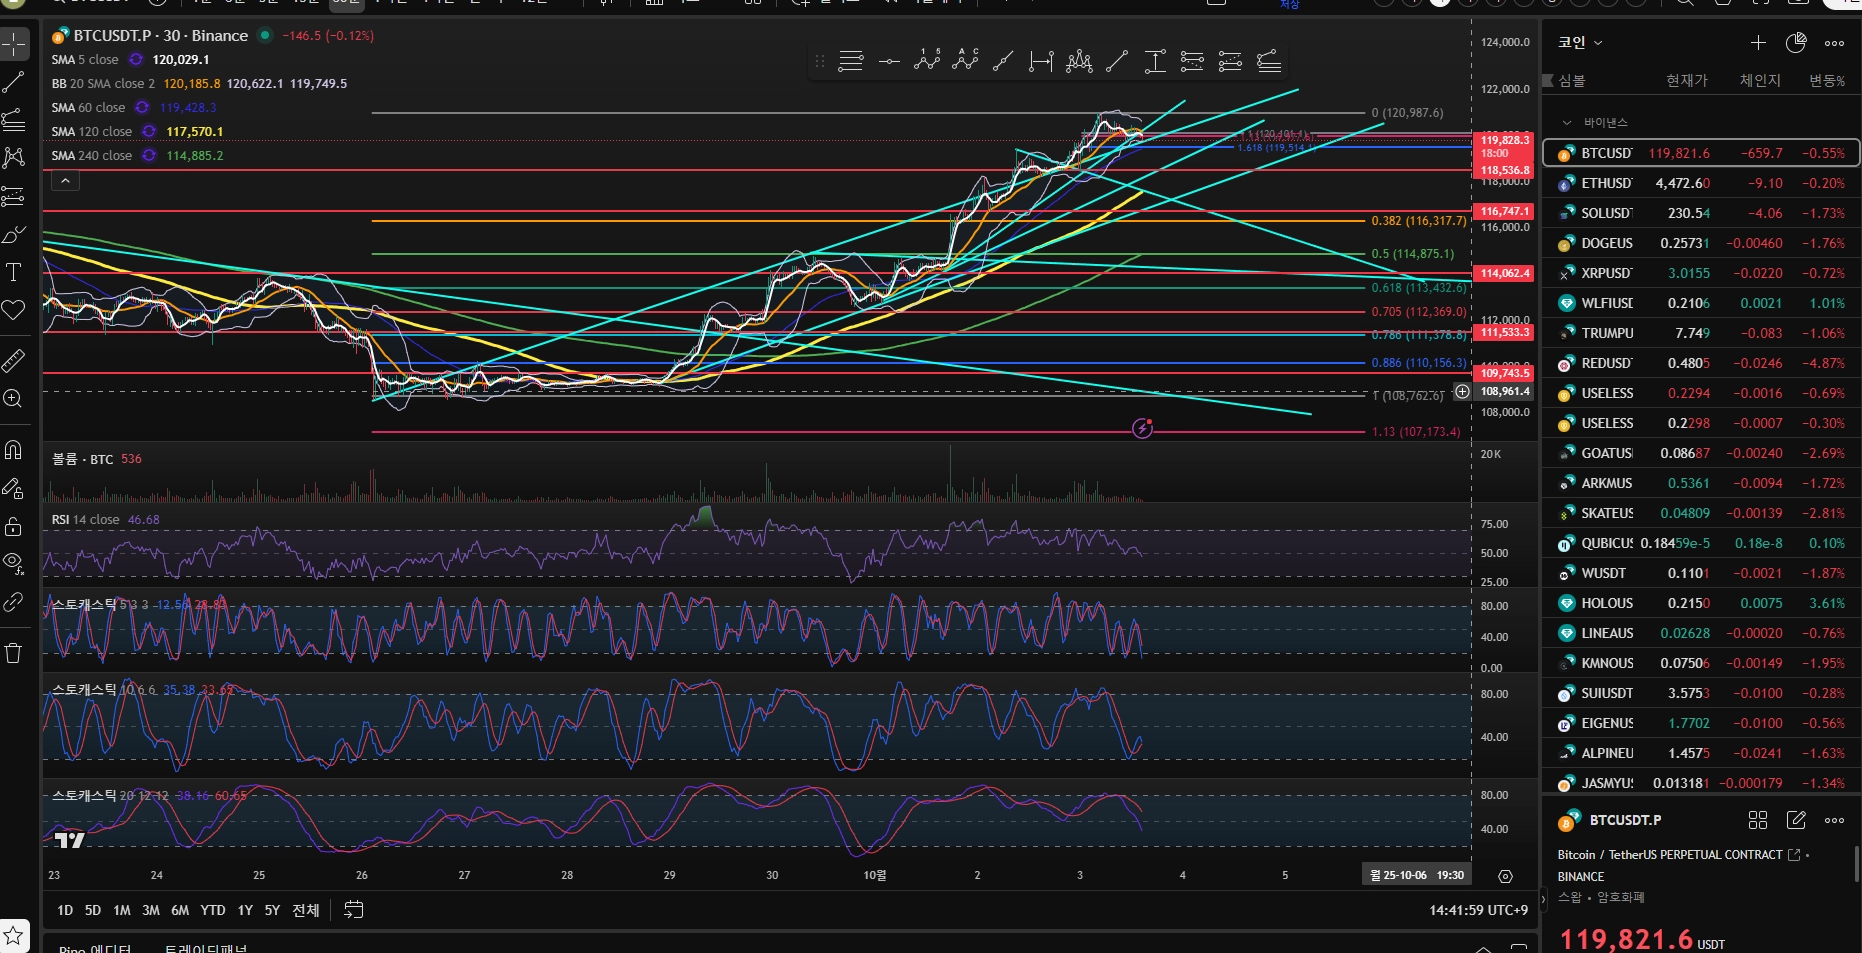Activate the ruler measure tool
Image resolution: width=1862 pixels, height=953 pixels.
[14, 360]
